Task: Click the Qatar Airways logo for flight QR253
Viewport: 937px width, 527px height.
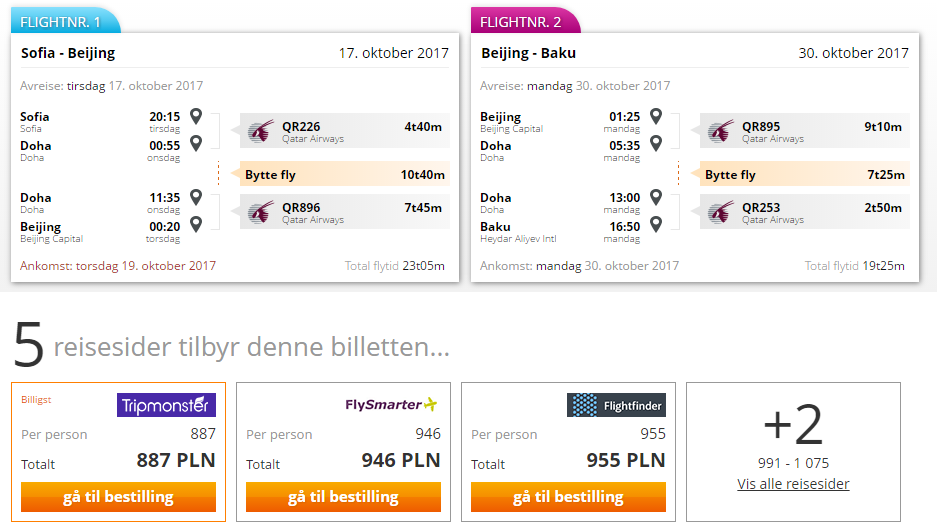Action: tap(721, 212)
